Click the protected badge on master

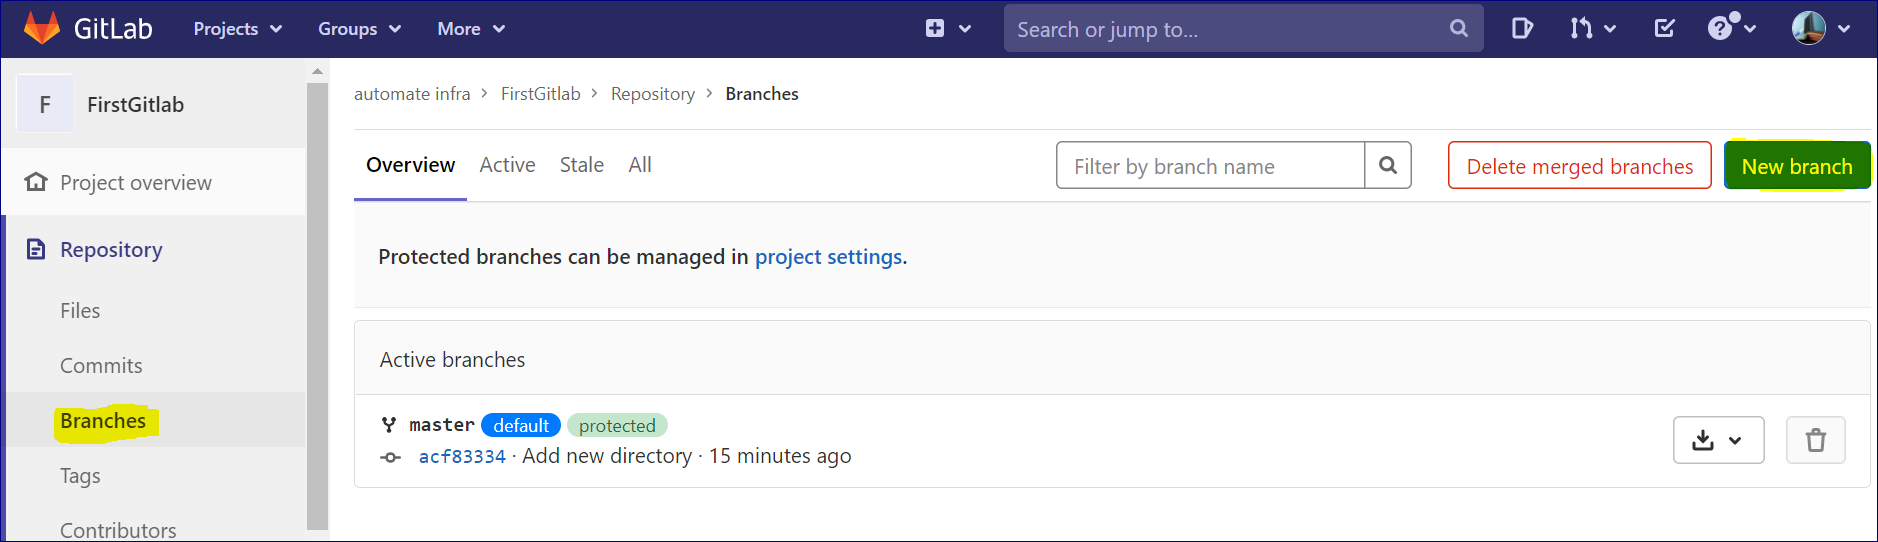[617, 426]
